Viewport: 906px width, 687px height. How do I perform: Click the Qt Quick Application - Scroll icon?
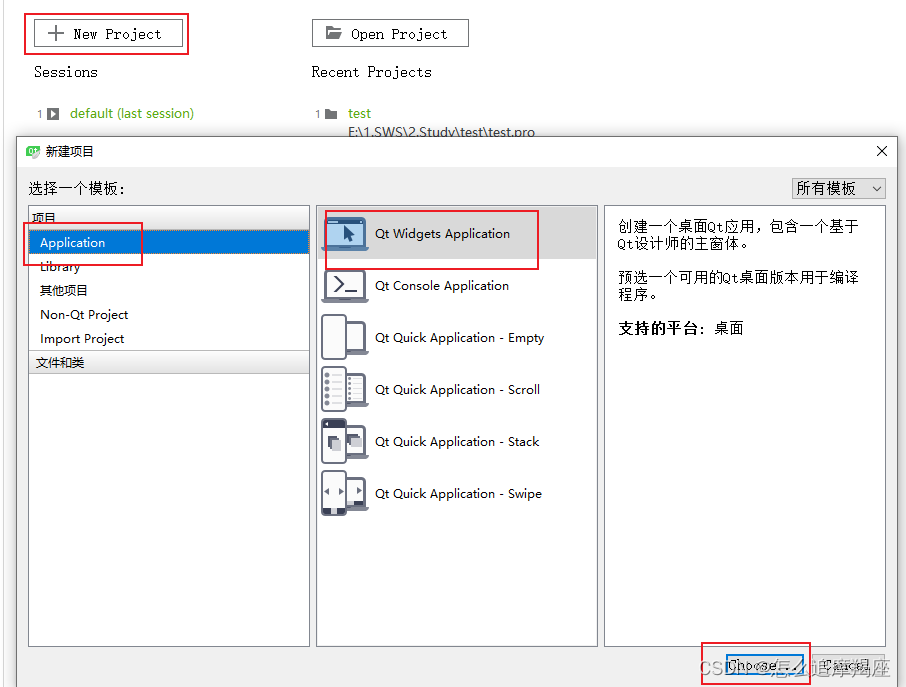coord(344,389)
